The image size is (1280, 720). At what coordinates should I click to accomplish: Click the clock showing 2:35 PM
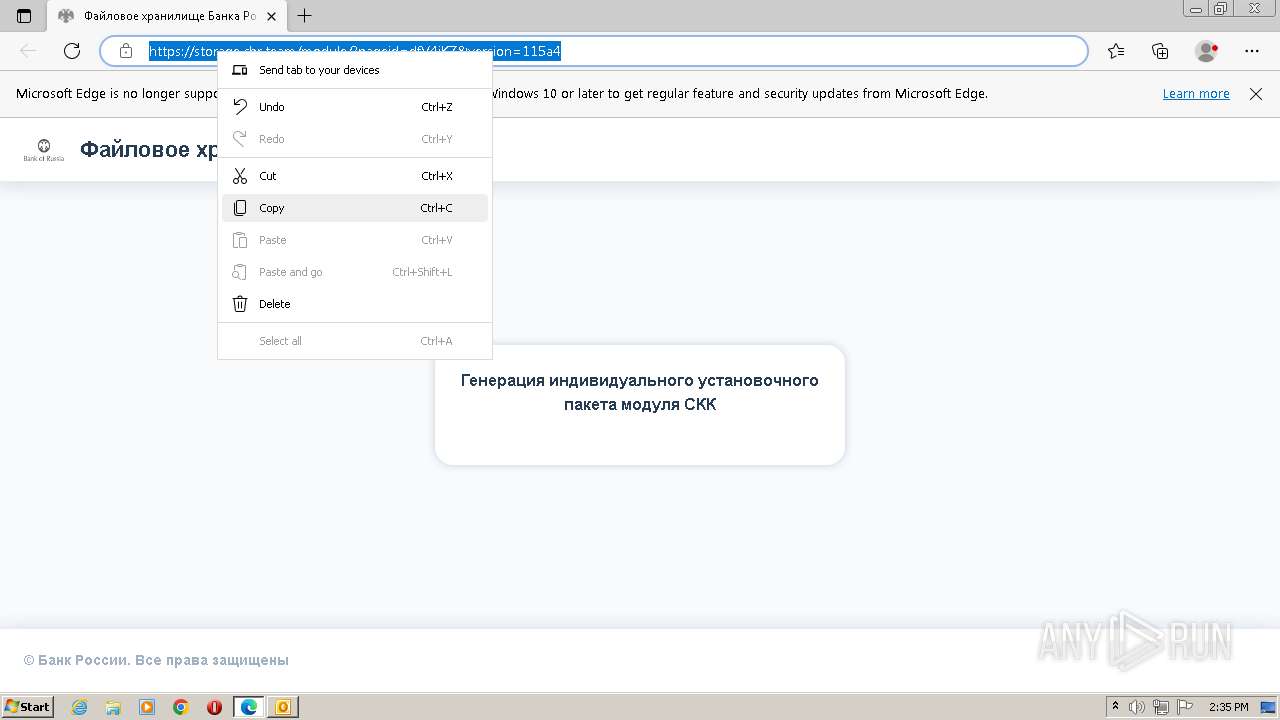point(1229,707)
